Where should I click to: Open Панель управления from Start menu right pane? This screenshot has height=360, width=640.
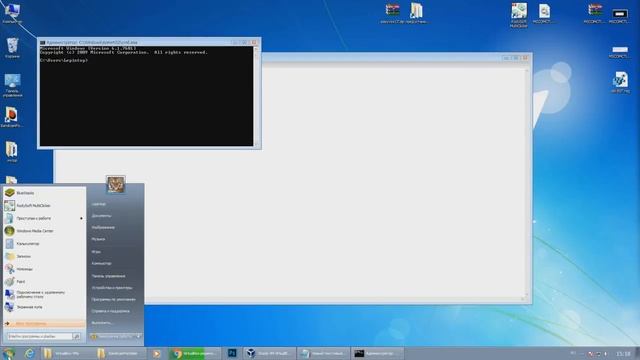pos(108,276)
